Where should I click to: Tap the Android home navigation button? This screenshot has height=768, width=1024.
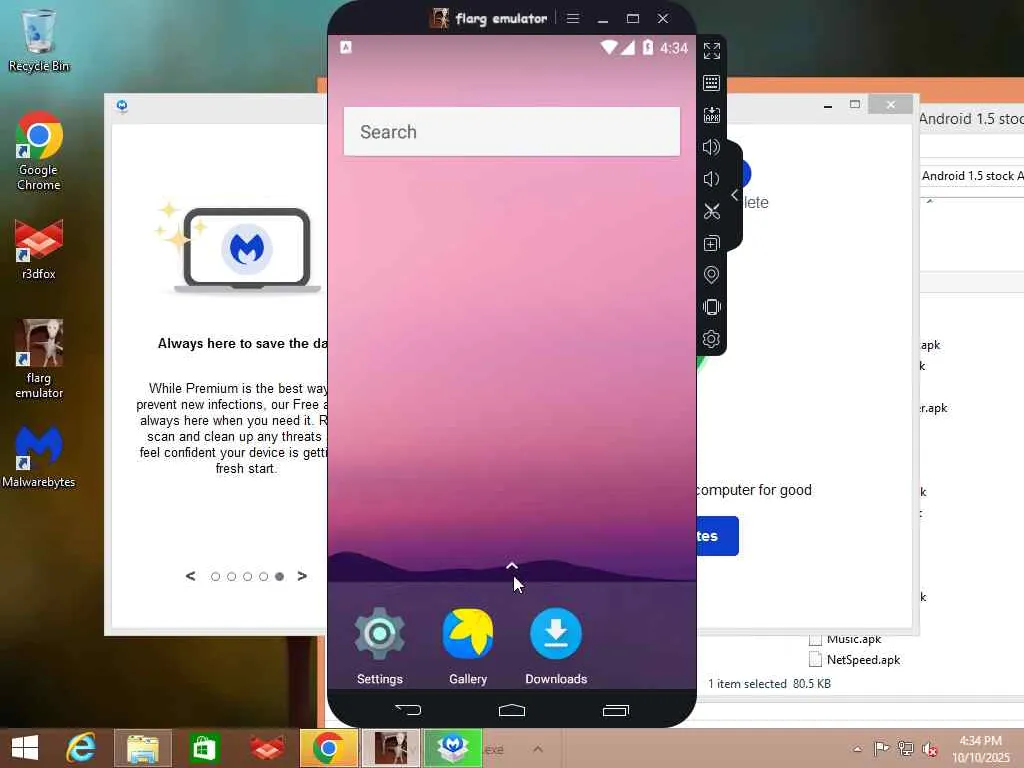pyautogui.click(x=512, y=710)
